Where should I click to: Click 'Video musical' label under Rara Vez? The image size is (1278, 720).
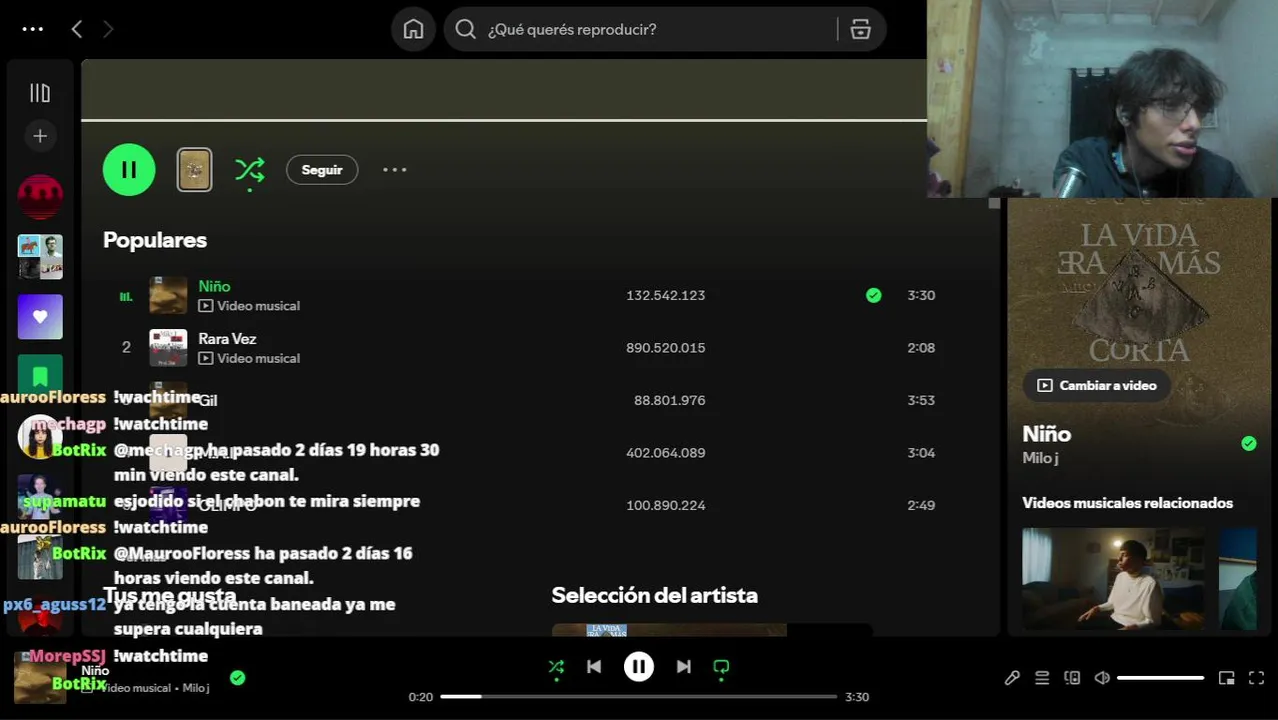(258, 358)
